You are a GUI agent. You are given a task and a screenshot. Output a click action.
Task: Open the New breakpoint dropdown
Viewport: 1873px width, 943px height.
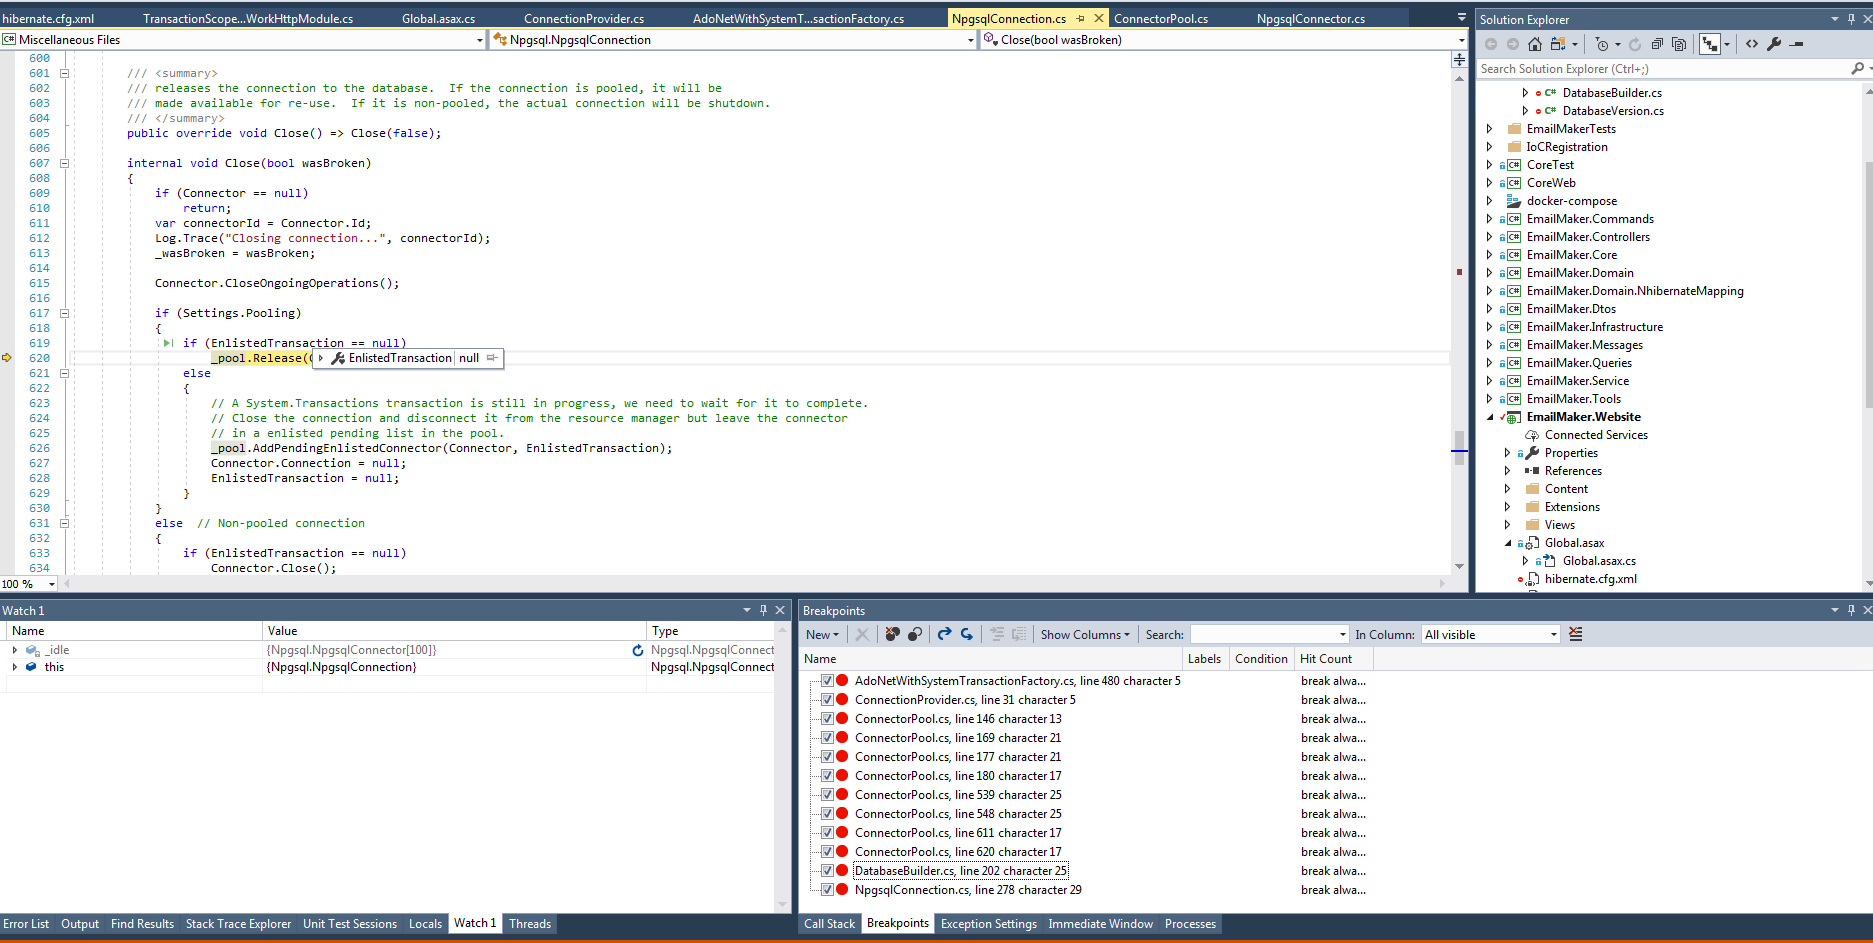(822, 634)
